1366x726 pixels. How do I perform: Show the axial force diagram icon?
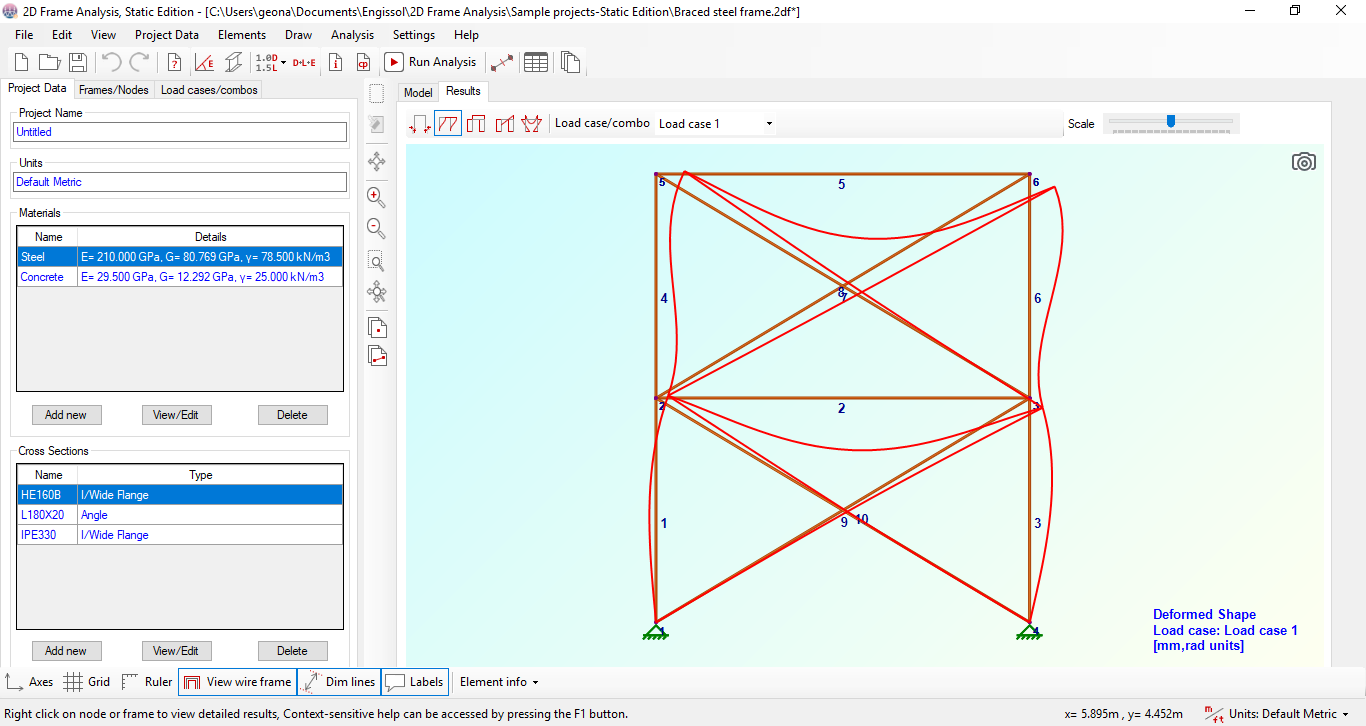coord(476,124)
